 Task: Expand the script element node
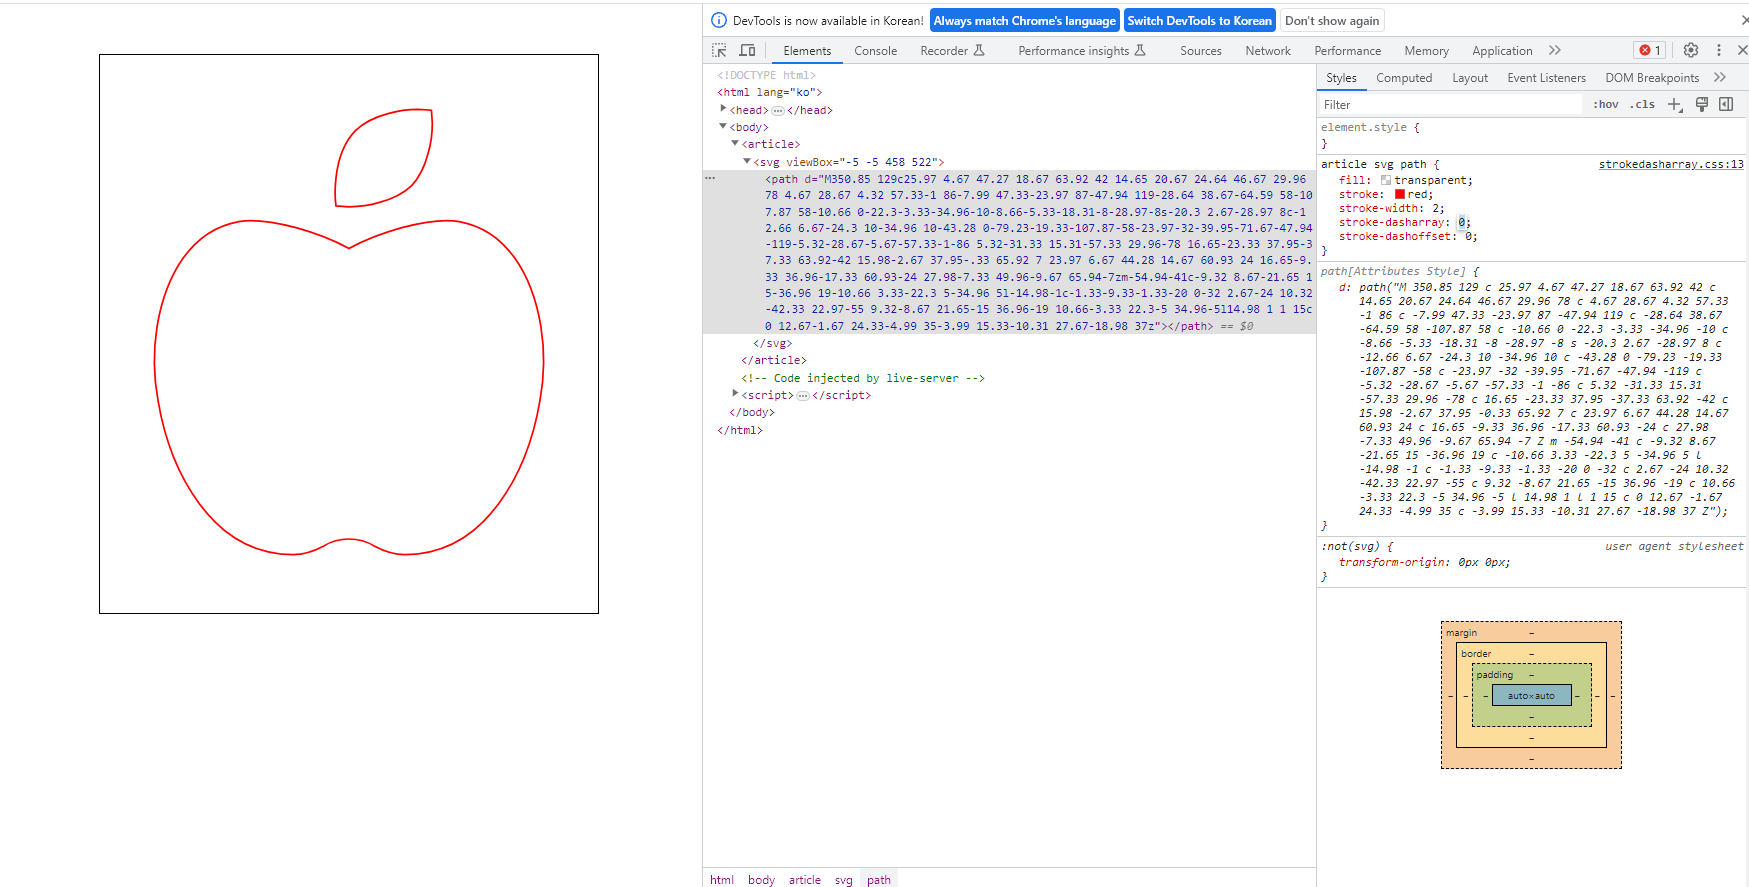735,394
